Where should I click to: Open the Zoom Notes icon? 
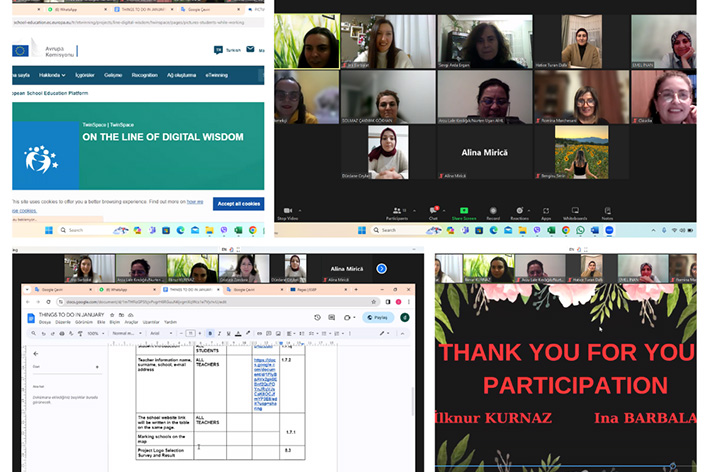click(607, 212)
